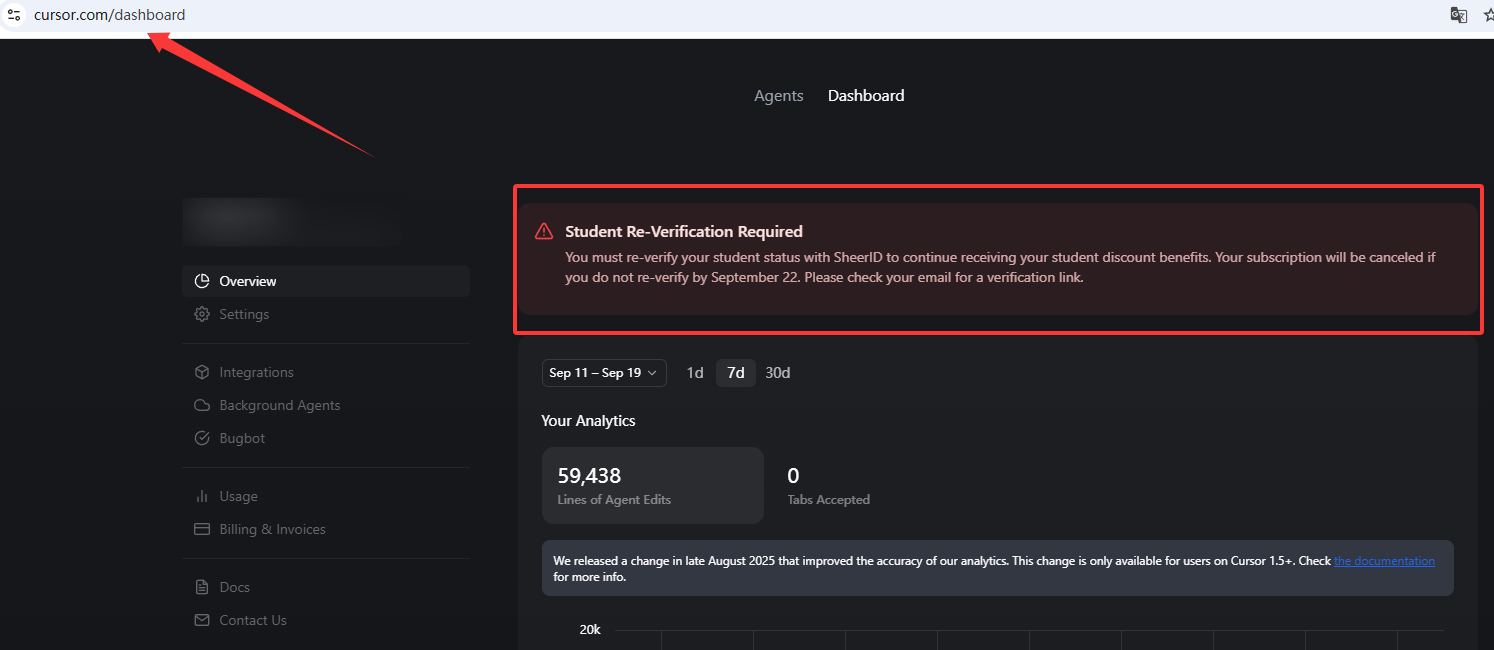Click the Integrations cube icon
Image resolution: width=1494 pixels, height=650 pixels.
[x=201, y=372]
